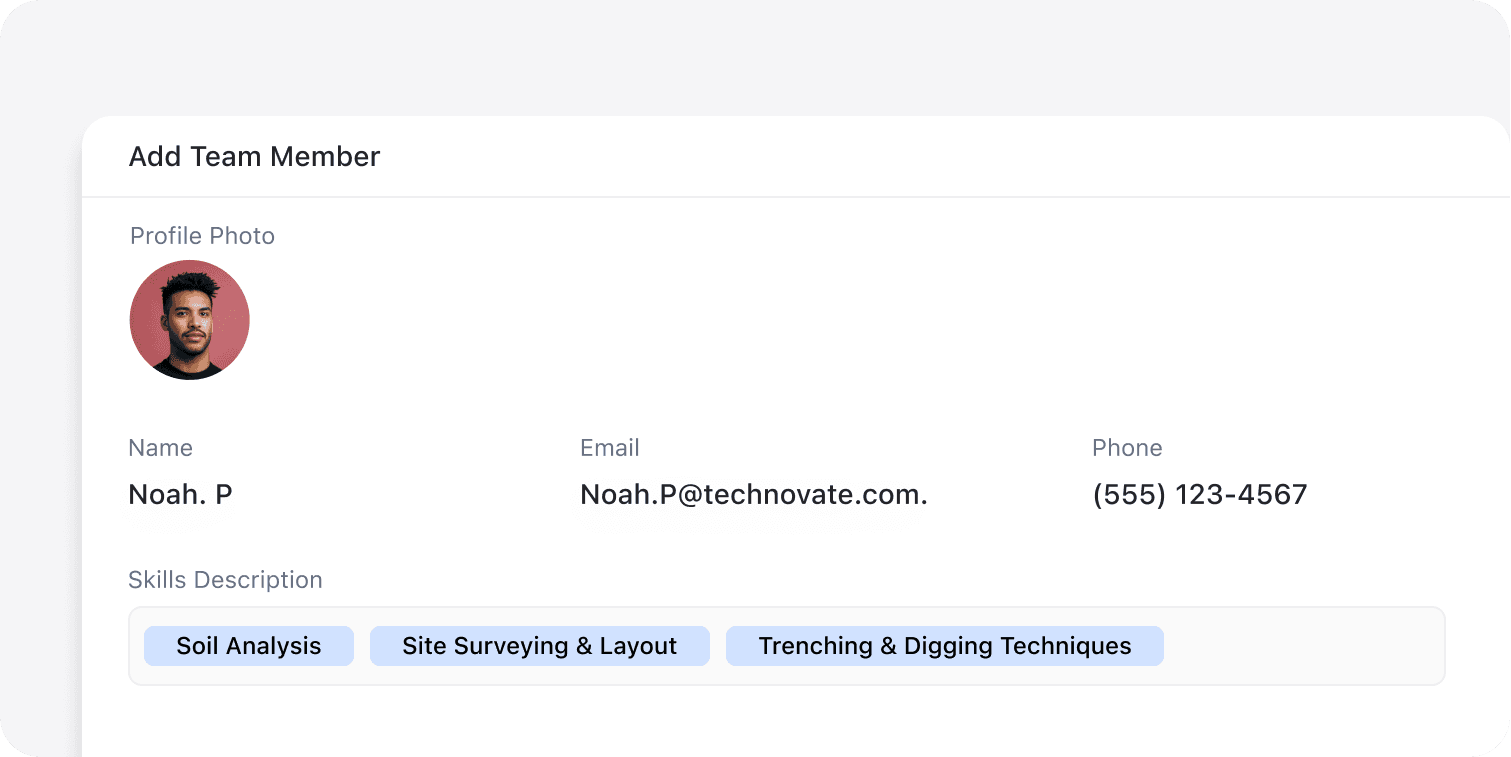Select the "Soil Analysis" skill tag
The image size is (1511, 757).
click(x=249, y=646)
